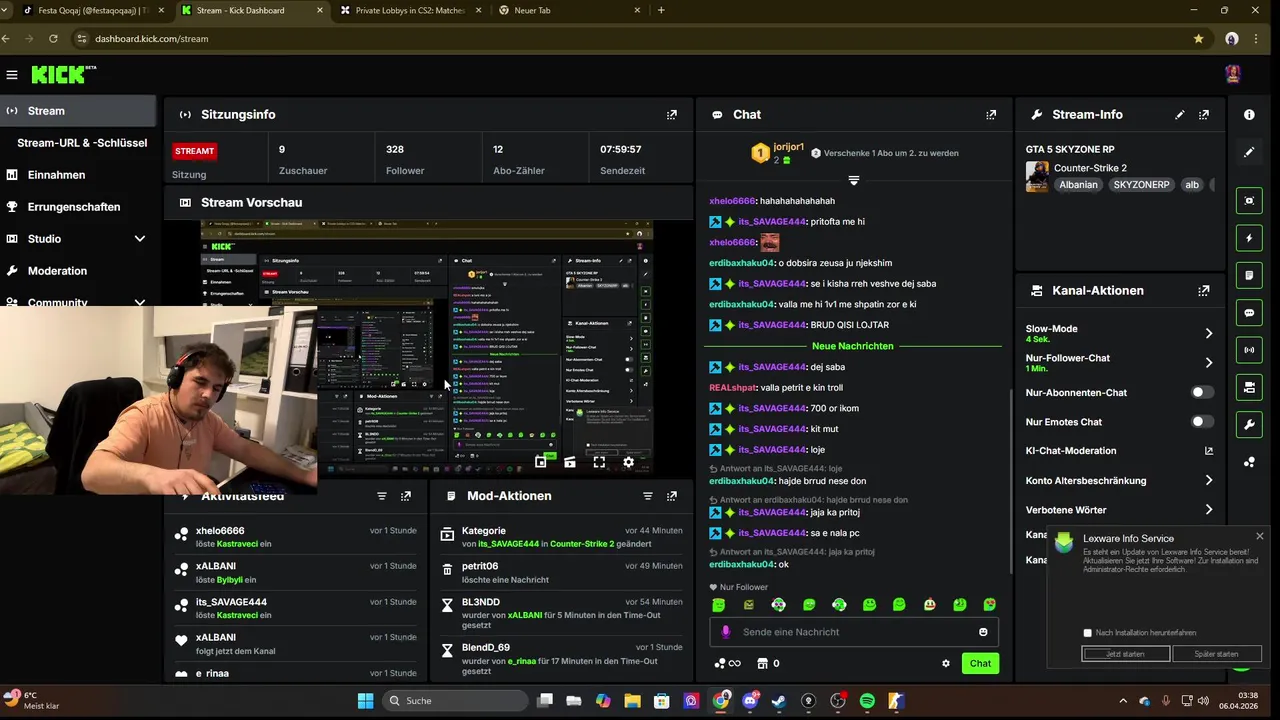Pop out the Stream-Info panel
This screenshot has height=720, width=1280.
[1204, 115]
